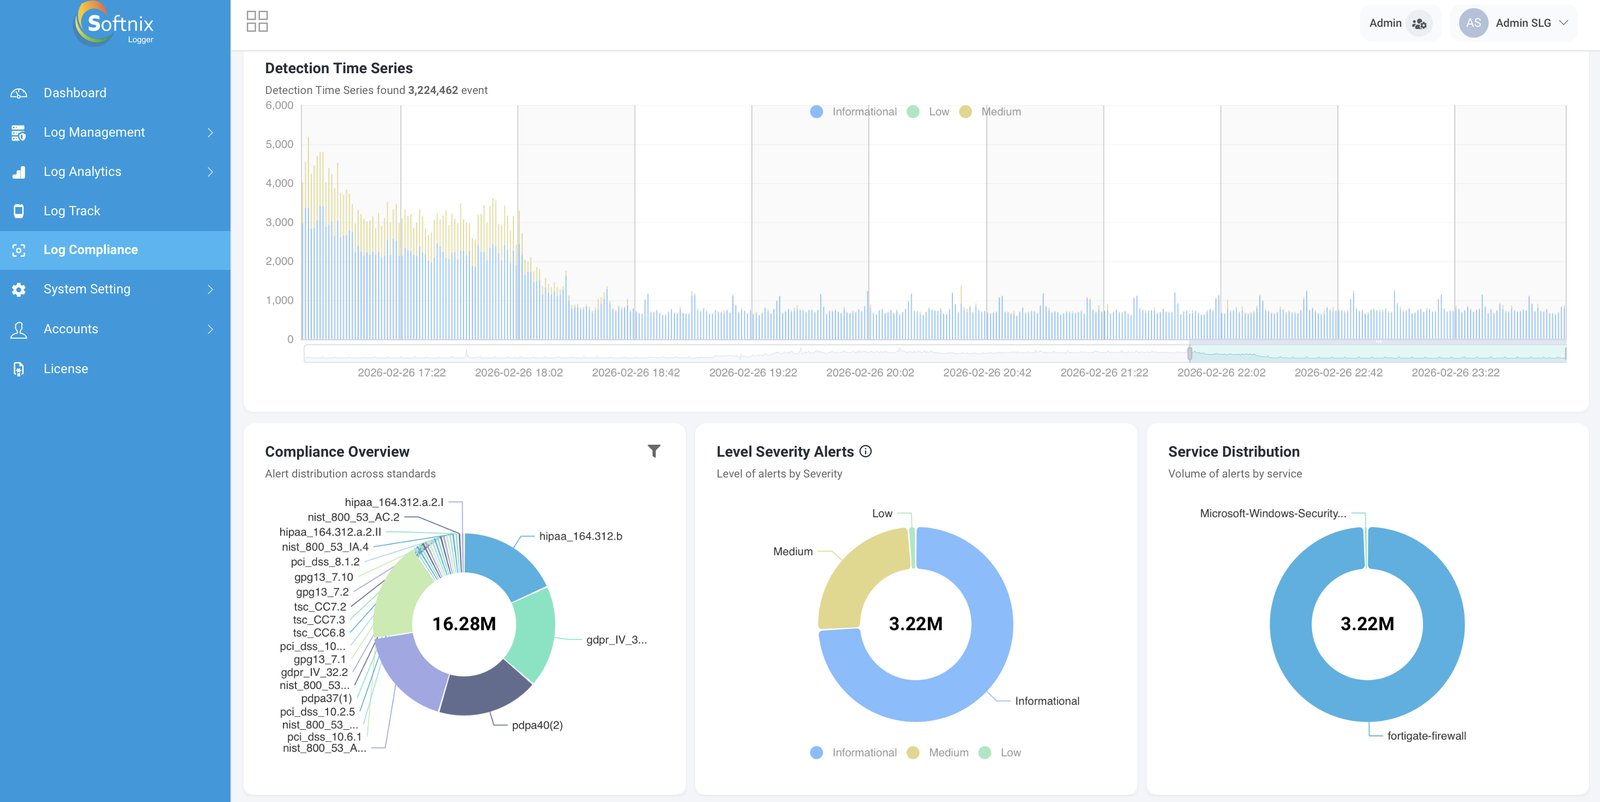1600x802 pixels.
Task: Click the time range zoom slider handle
Action: coord(1189,353)
